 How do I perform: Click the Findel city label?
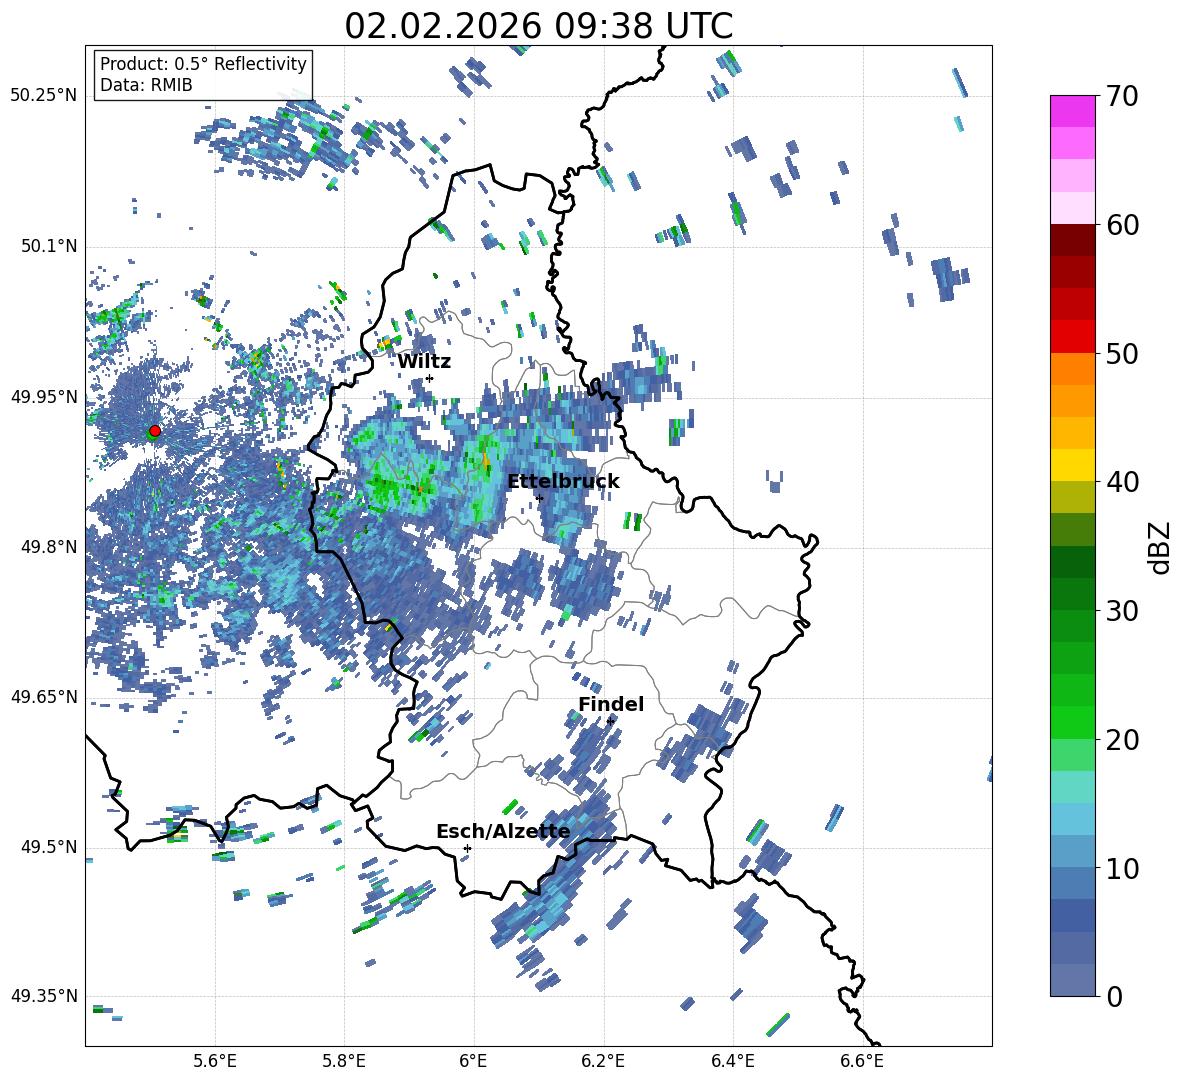(611, 704)
